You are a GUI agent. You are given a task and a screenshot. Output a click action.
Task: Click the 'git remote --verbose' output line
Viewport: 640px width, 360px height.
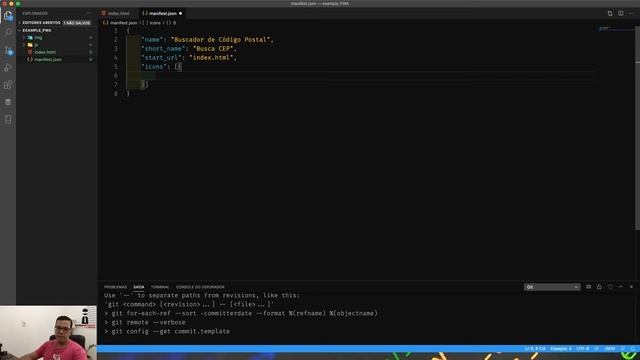click(x=144, y=322)
